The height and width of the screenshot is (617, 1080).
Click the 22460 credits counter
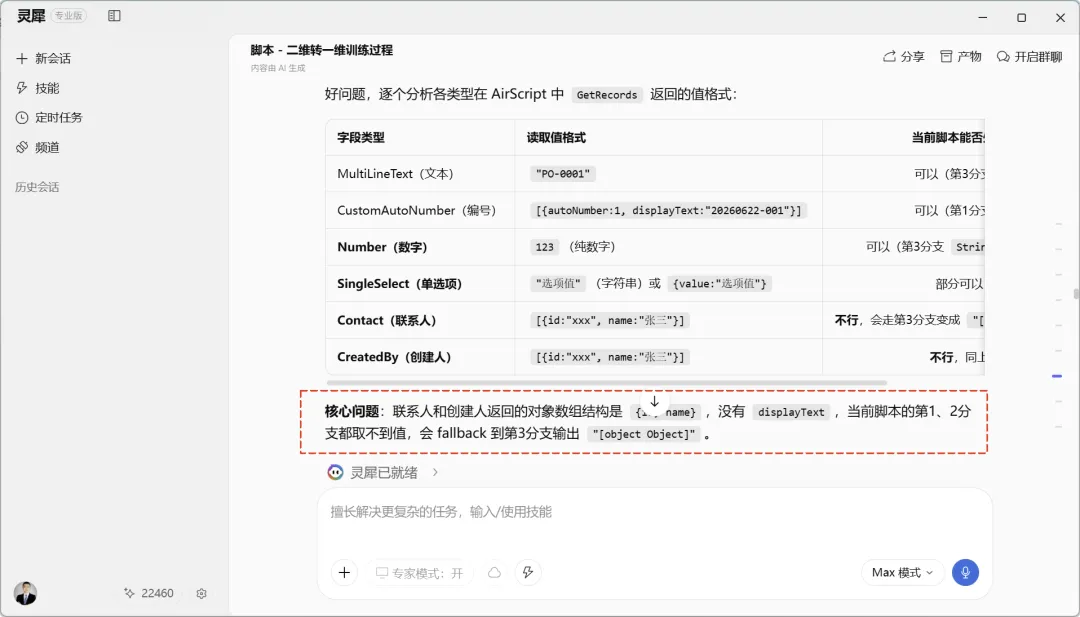(149, 593)
